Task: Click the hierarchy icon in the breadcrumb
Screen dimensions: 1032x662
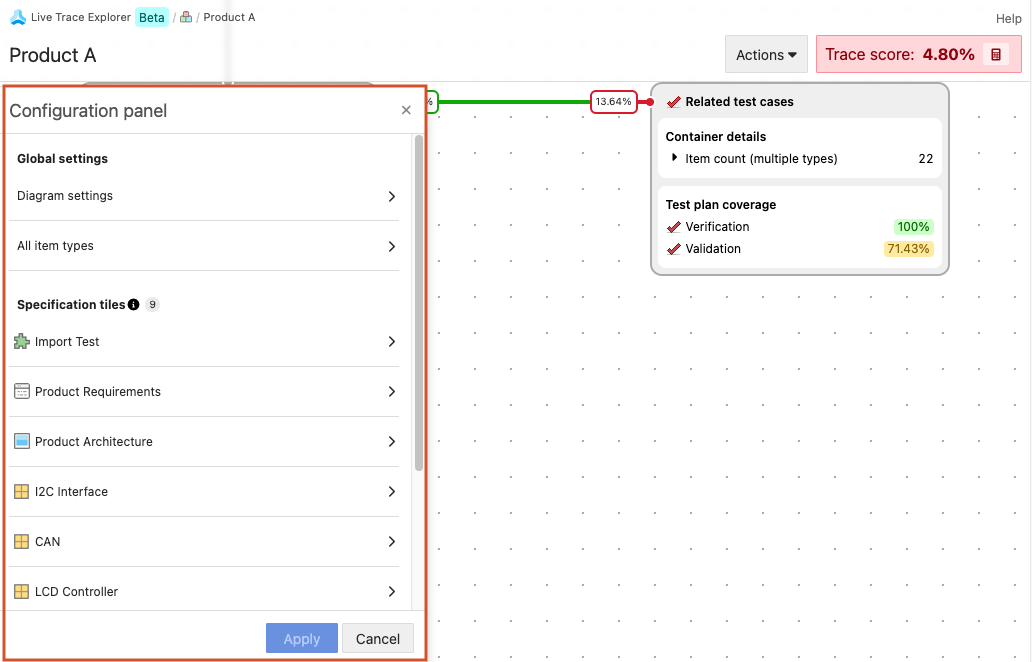Action: [x=186, y=17]
